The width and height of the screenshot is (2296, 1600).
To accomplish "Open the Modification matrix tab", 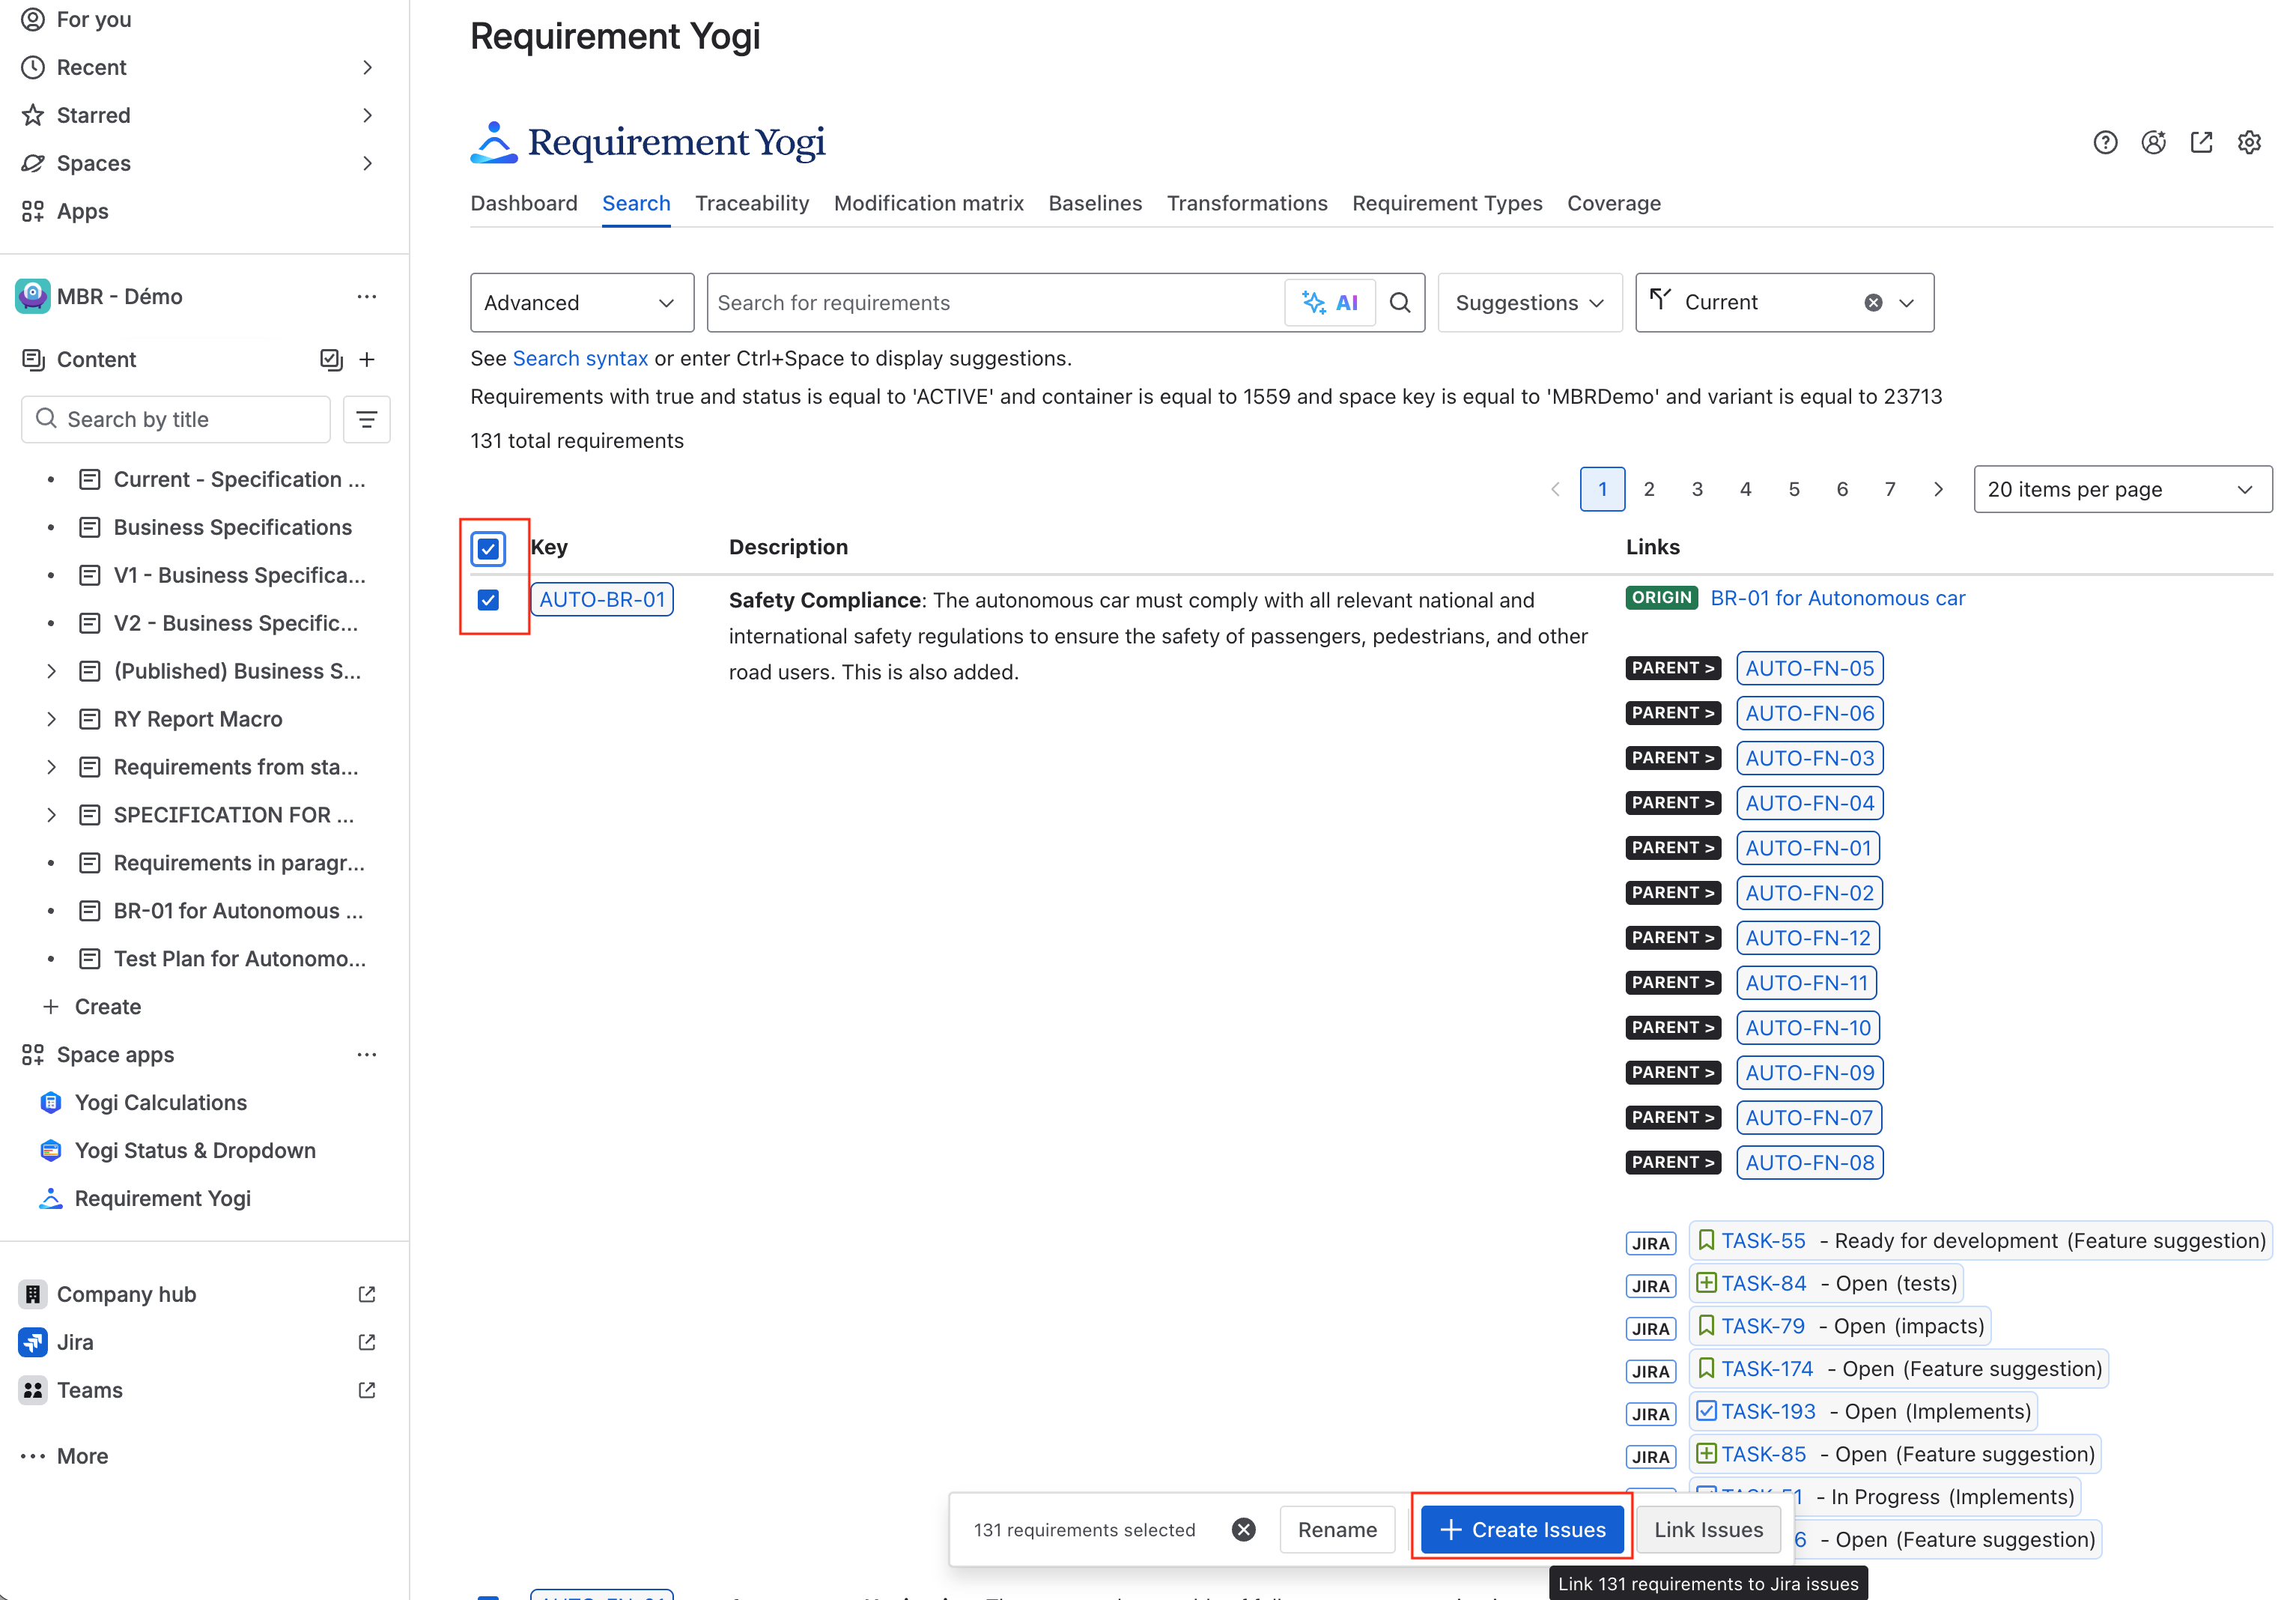I will (x=928, y=204).
